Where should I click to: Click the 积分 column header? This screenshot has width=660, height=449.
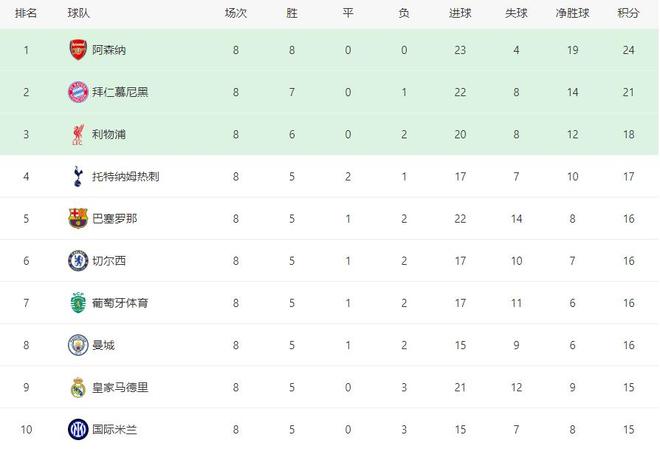point(629,13)
